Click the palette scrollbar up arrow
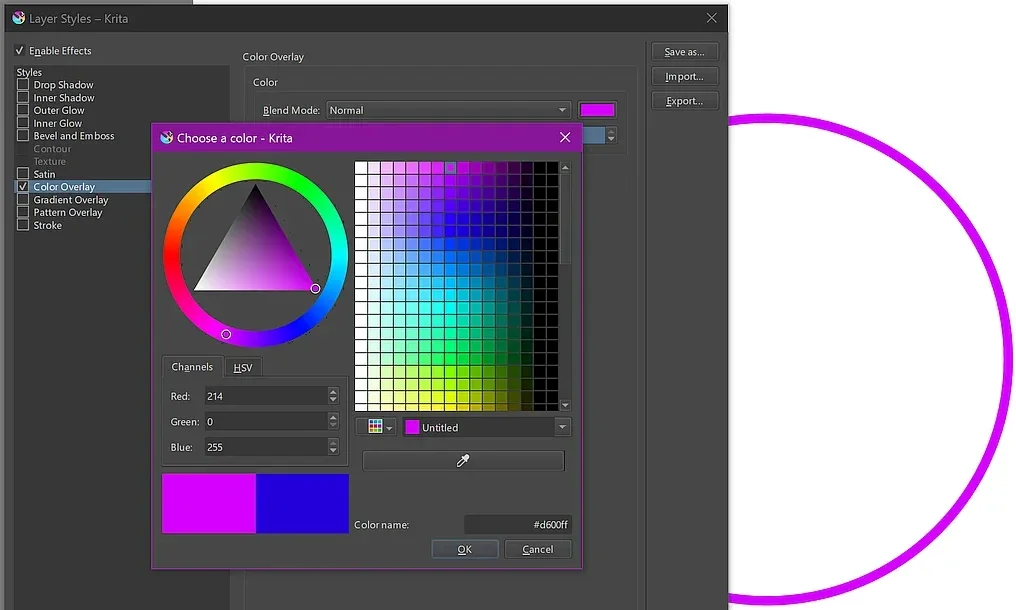Screen dimensions: 1016x610 click(x=565, y=167)
